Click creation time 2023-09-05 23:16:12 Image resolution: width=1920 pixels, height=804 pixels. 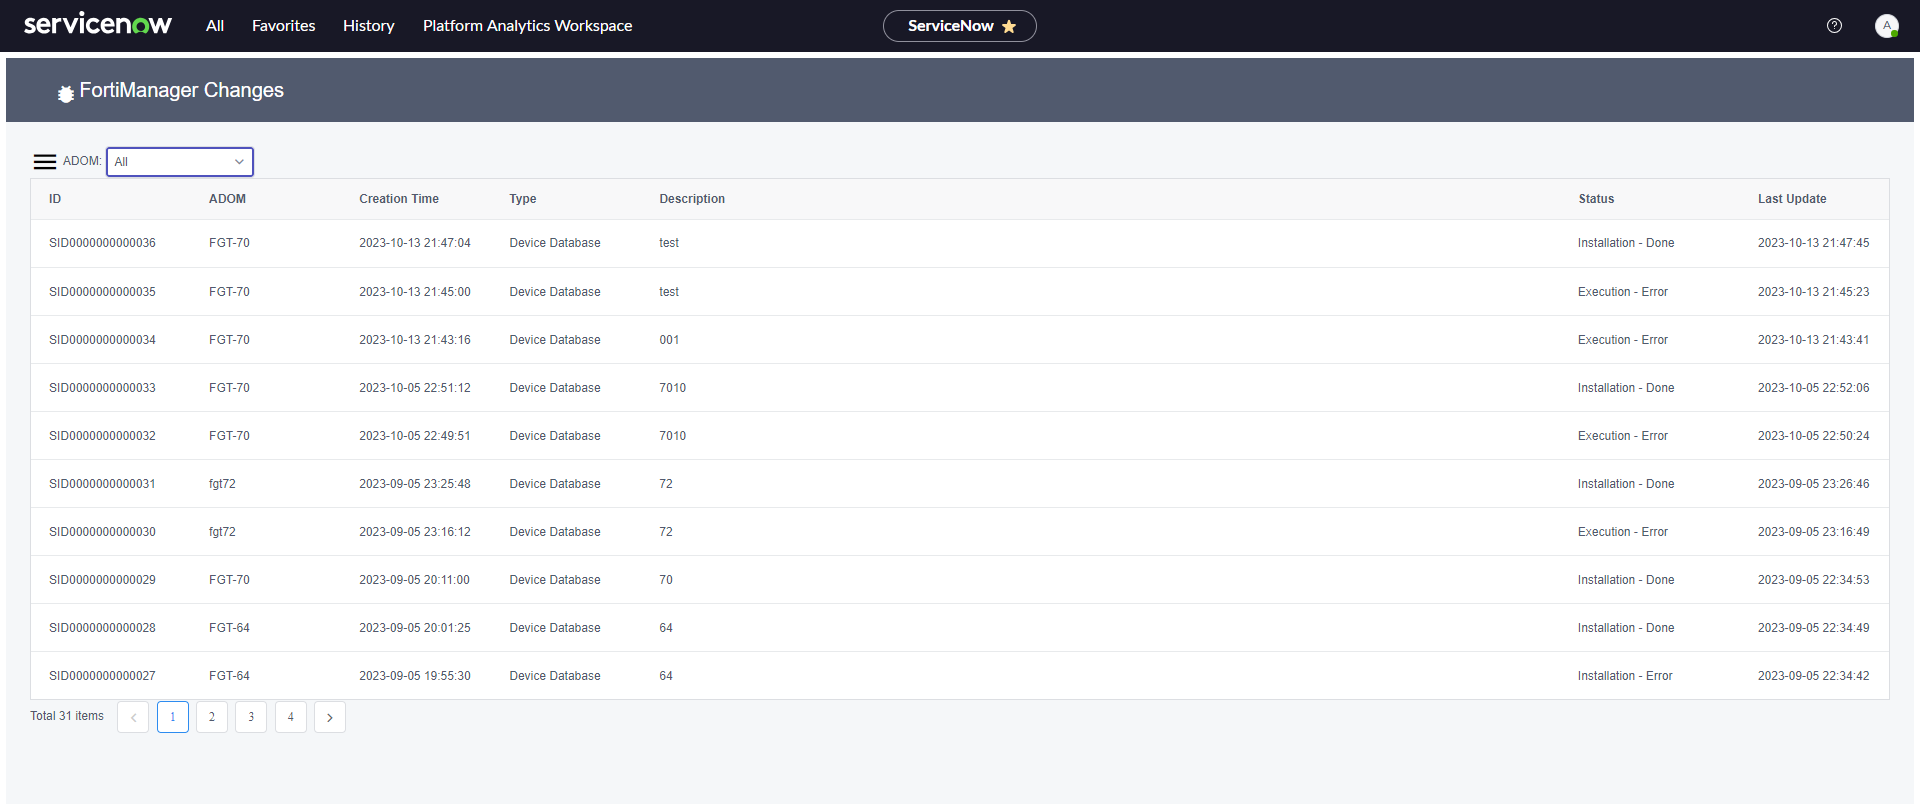click(x=415, y=532)
